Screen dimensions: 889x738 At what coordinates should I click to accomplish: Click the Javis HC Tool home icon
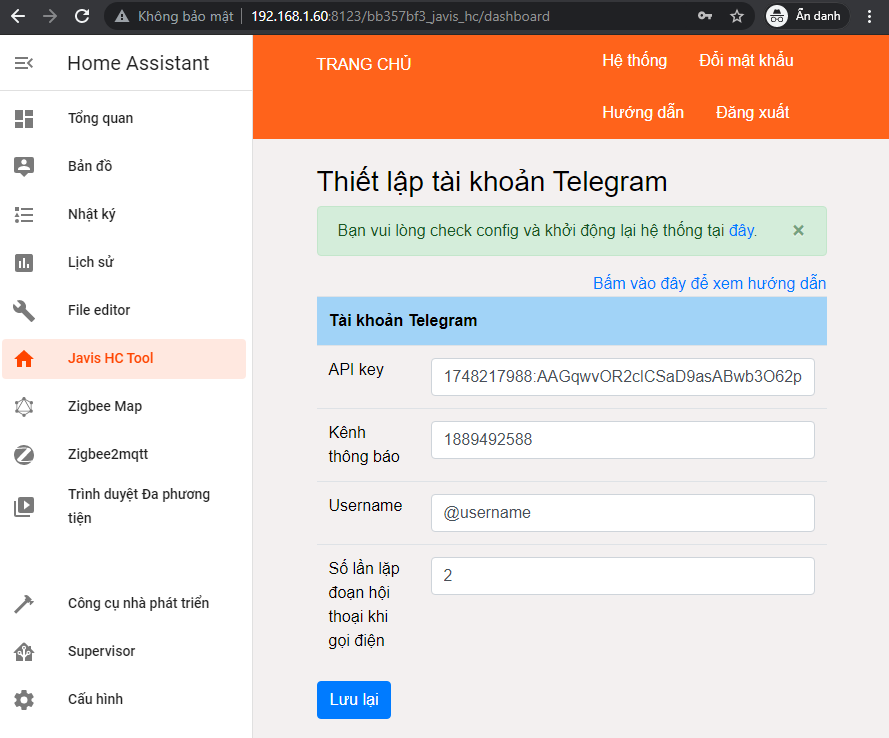click(24, 359)
